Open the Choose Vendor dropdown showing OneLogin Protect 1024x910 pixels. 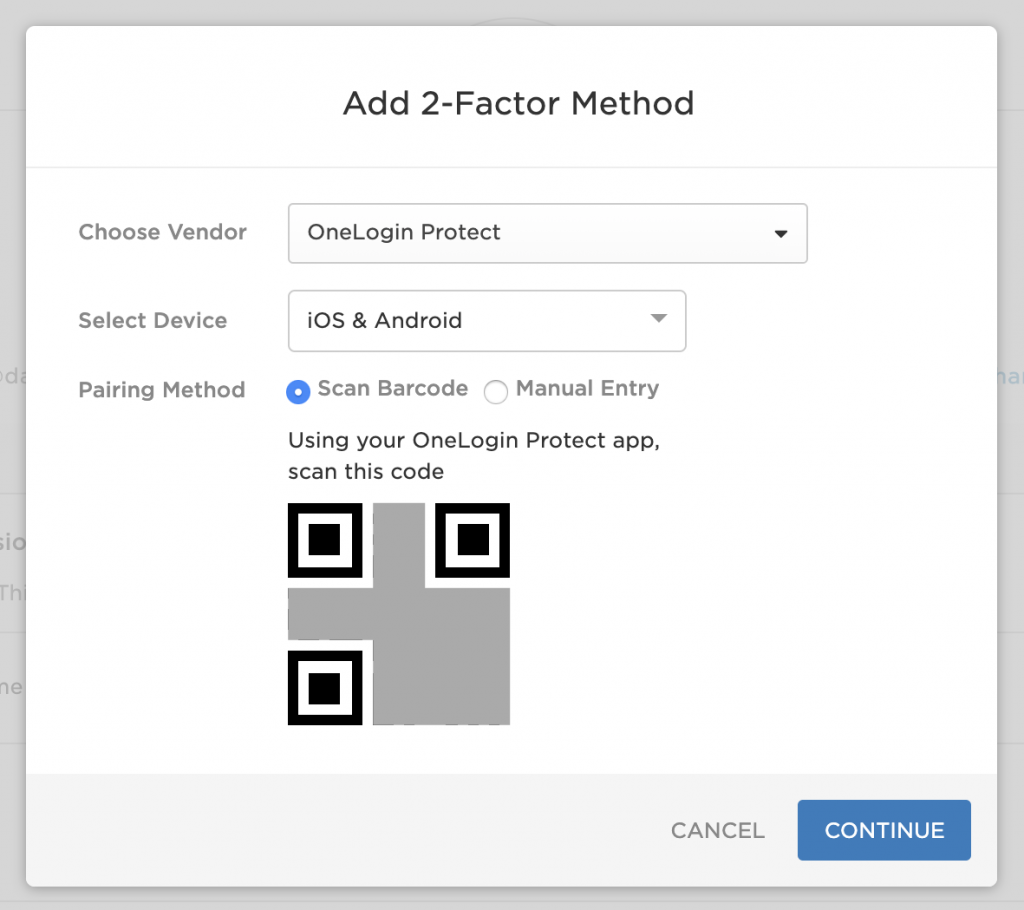click(x=547, y=233)
